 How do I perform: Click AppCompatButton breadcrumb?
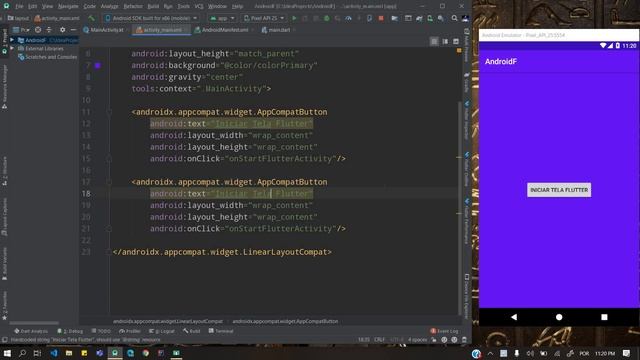point(285,321)
